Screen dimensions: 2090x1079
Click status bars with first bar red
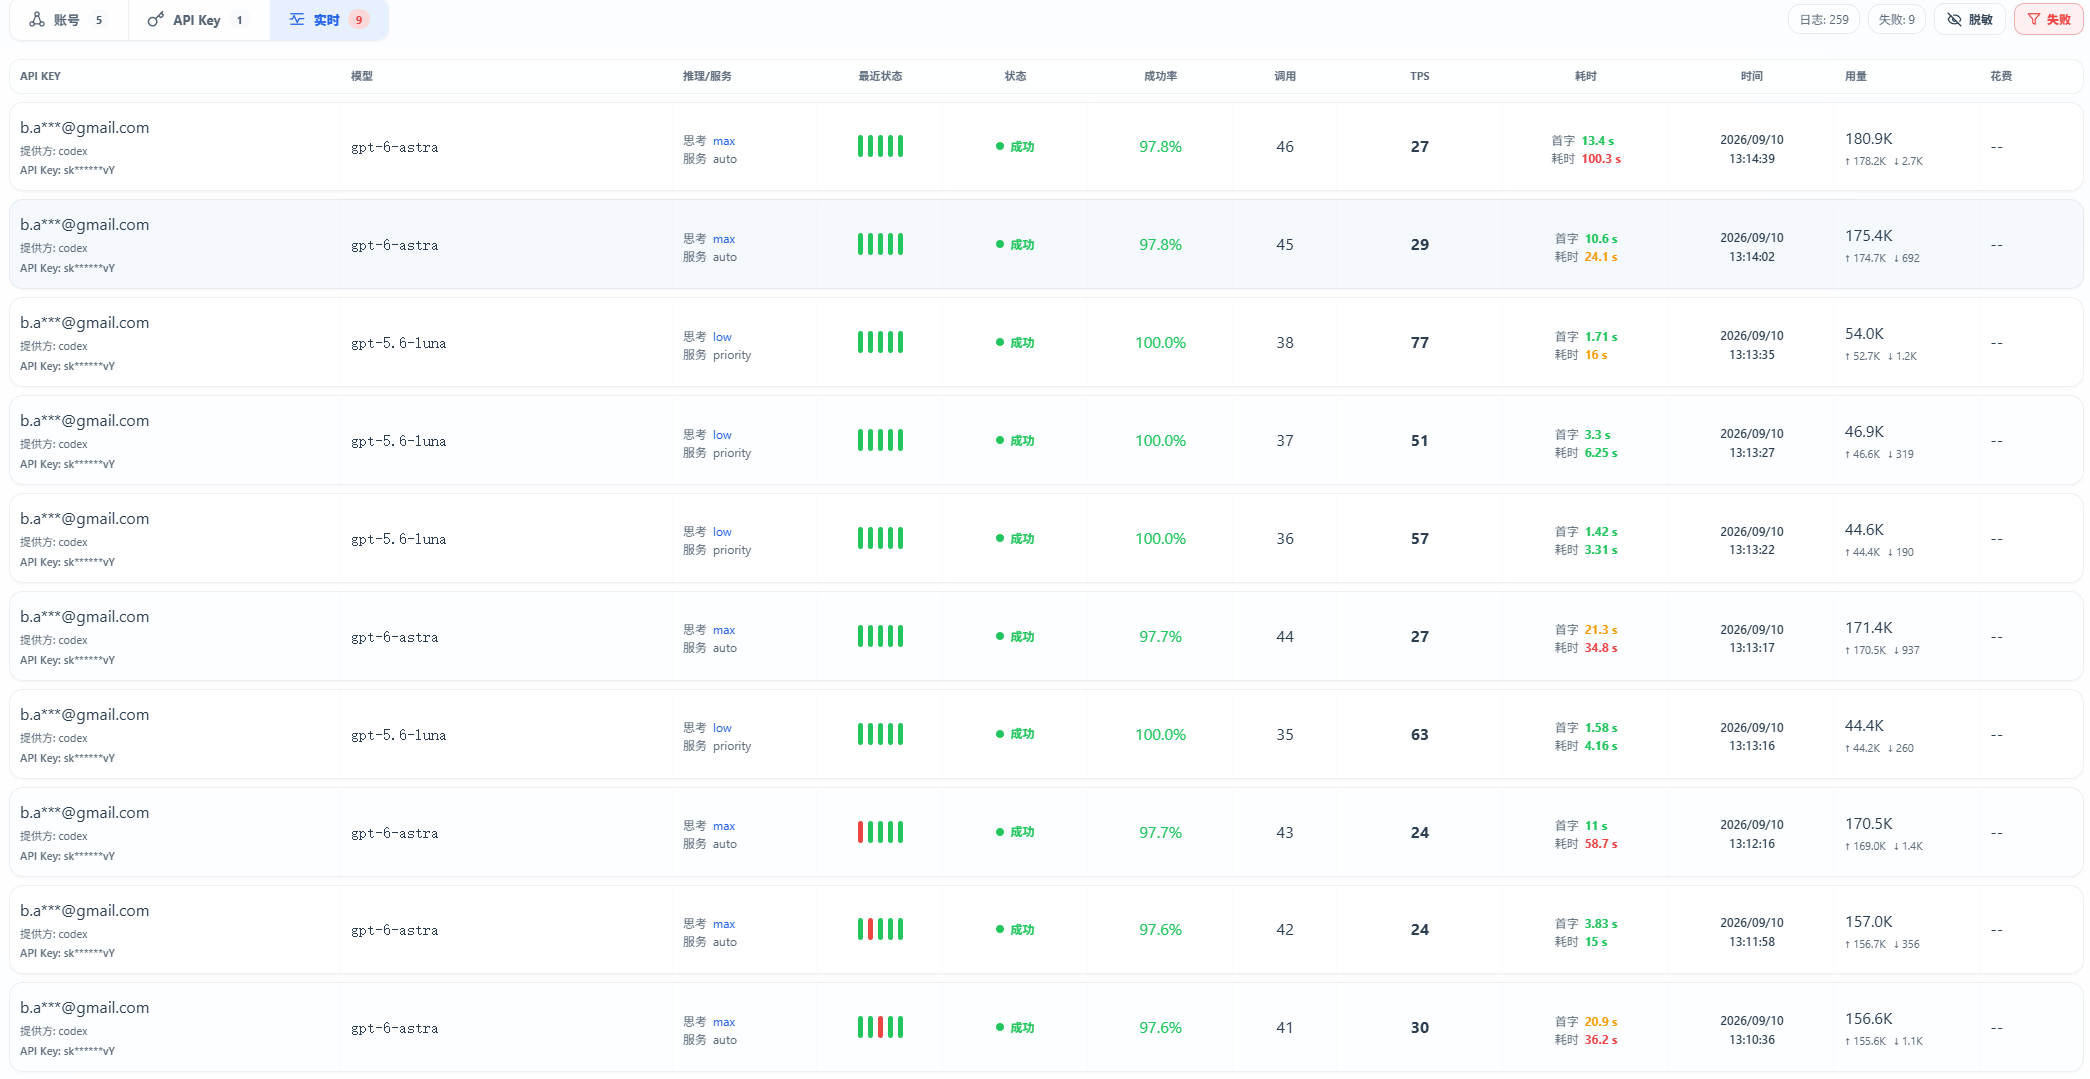tap(880, 832)
